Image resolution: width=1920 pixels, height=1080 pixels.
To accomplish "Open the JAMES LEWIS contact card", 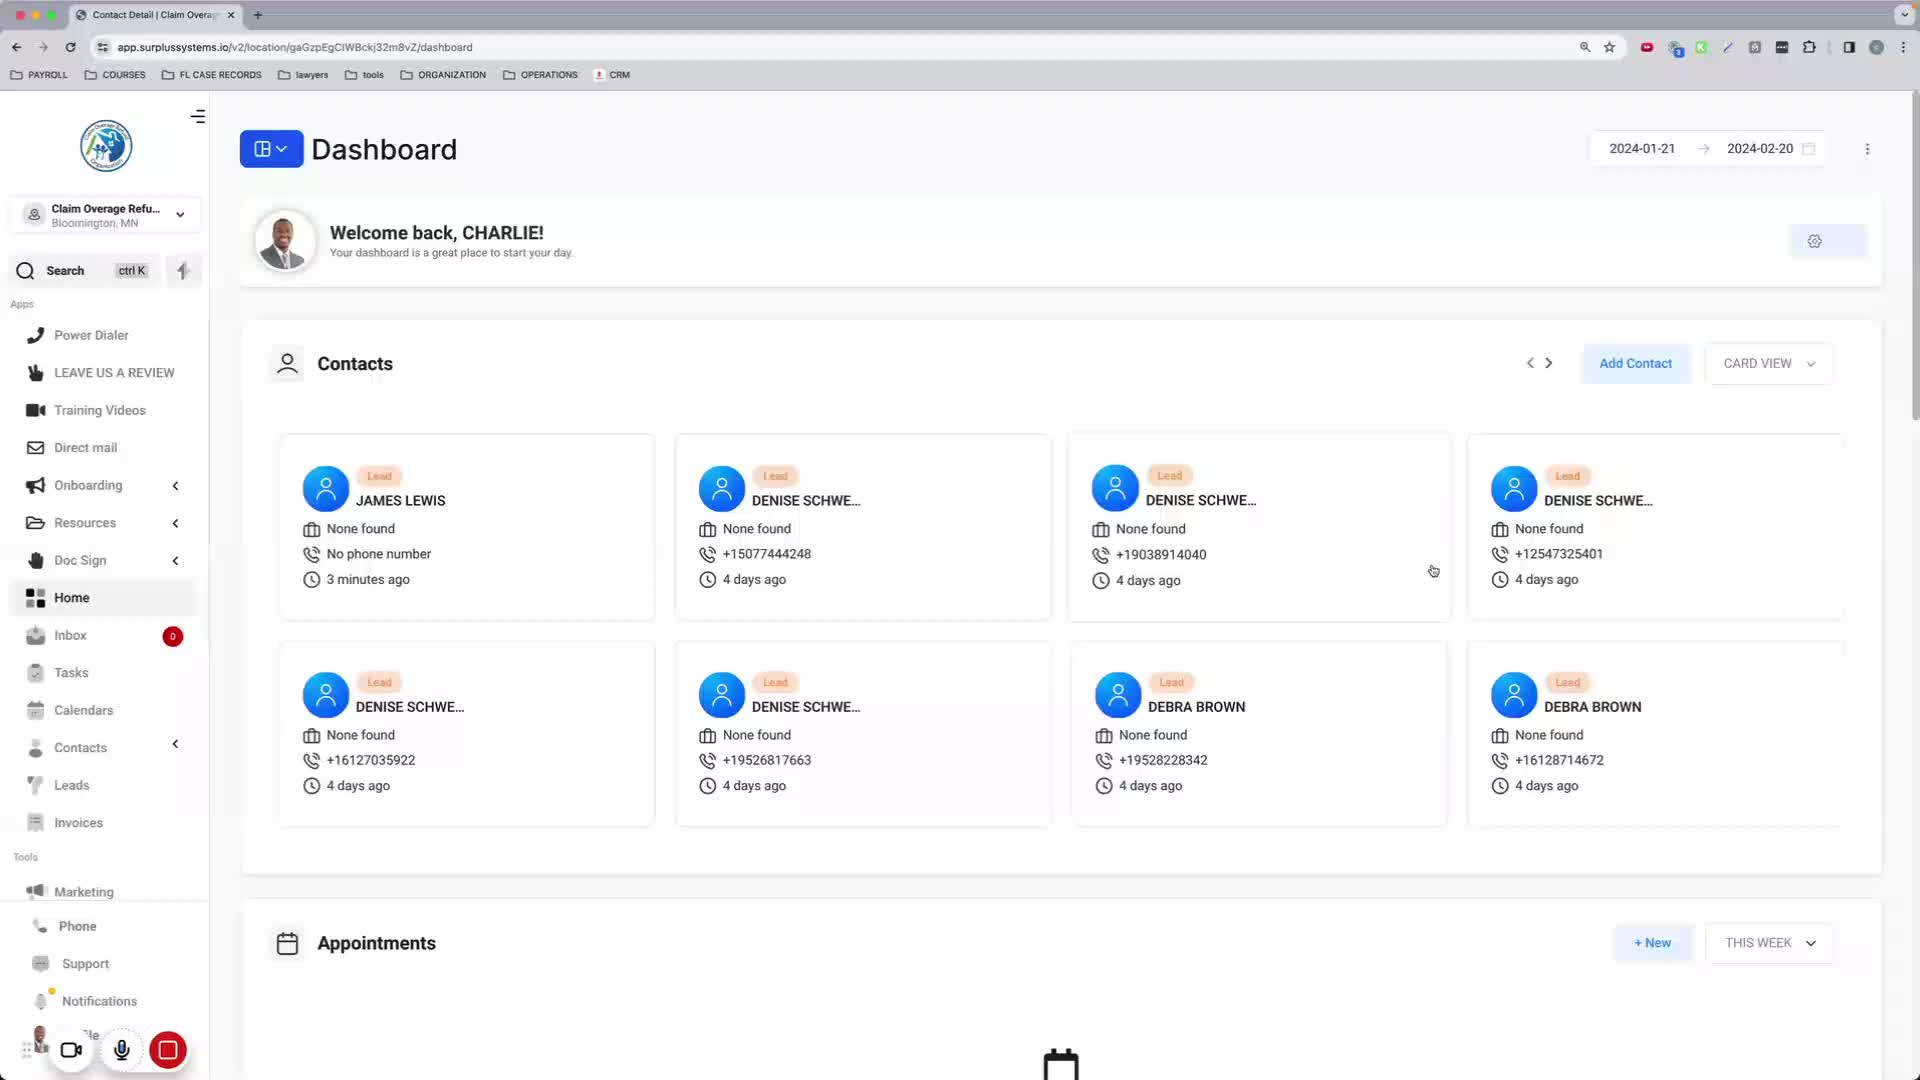I will [400, 501].
